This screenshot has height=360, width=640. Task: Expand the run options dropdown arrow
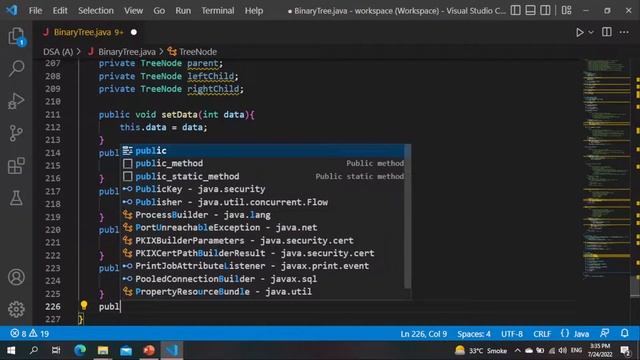click(x=591, y=32)
